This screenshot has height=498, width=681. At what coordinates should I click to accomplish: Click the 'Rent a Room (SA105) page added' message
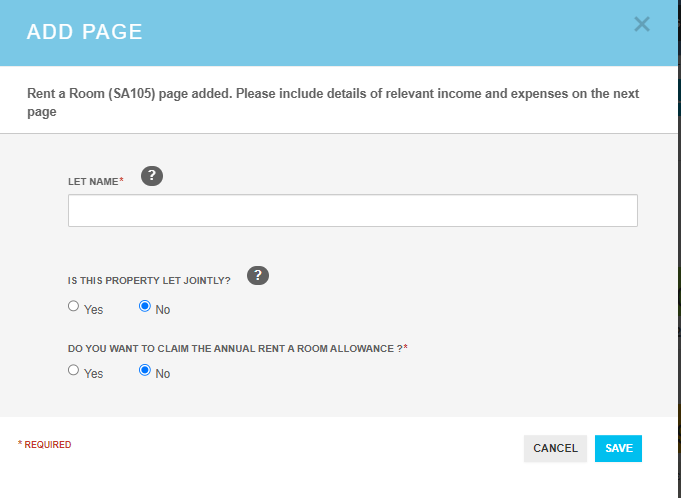[x=333, y=102]
